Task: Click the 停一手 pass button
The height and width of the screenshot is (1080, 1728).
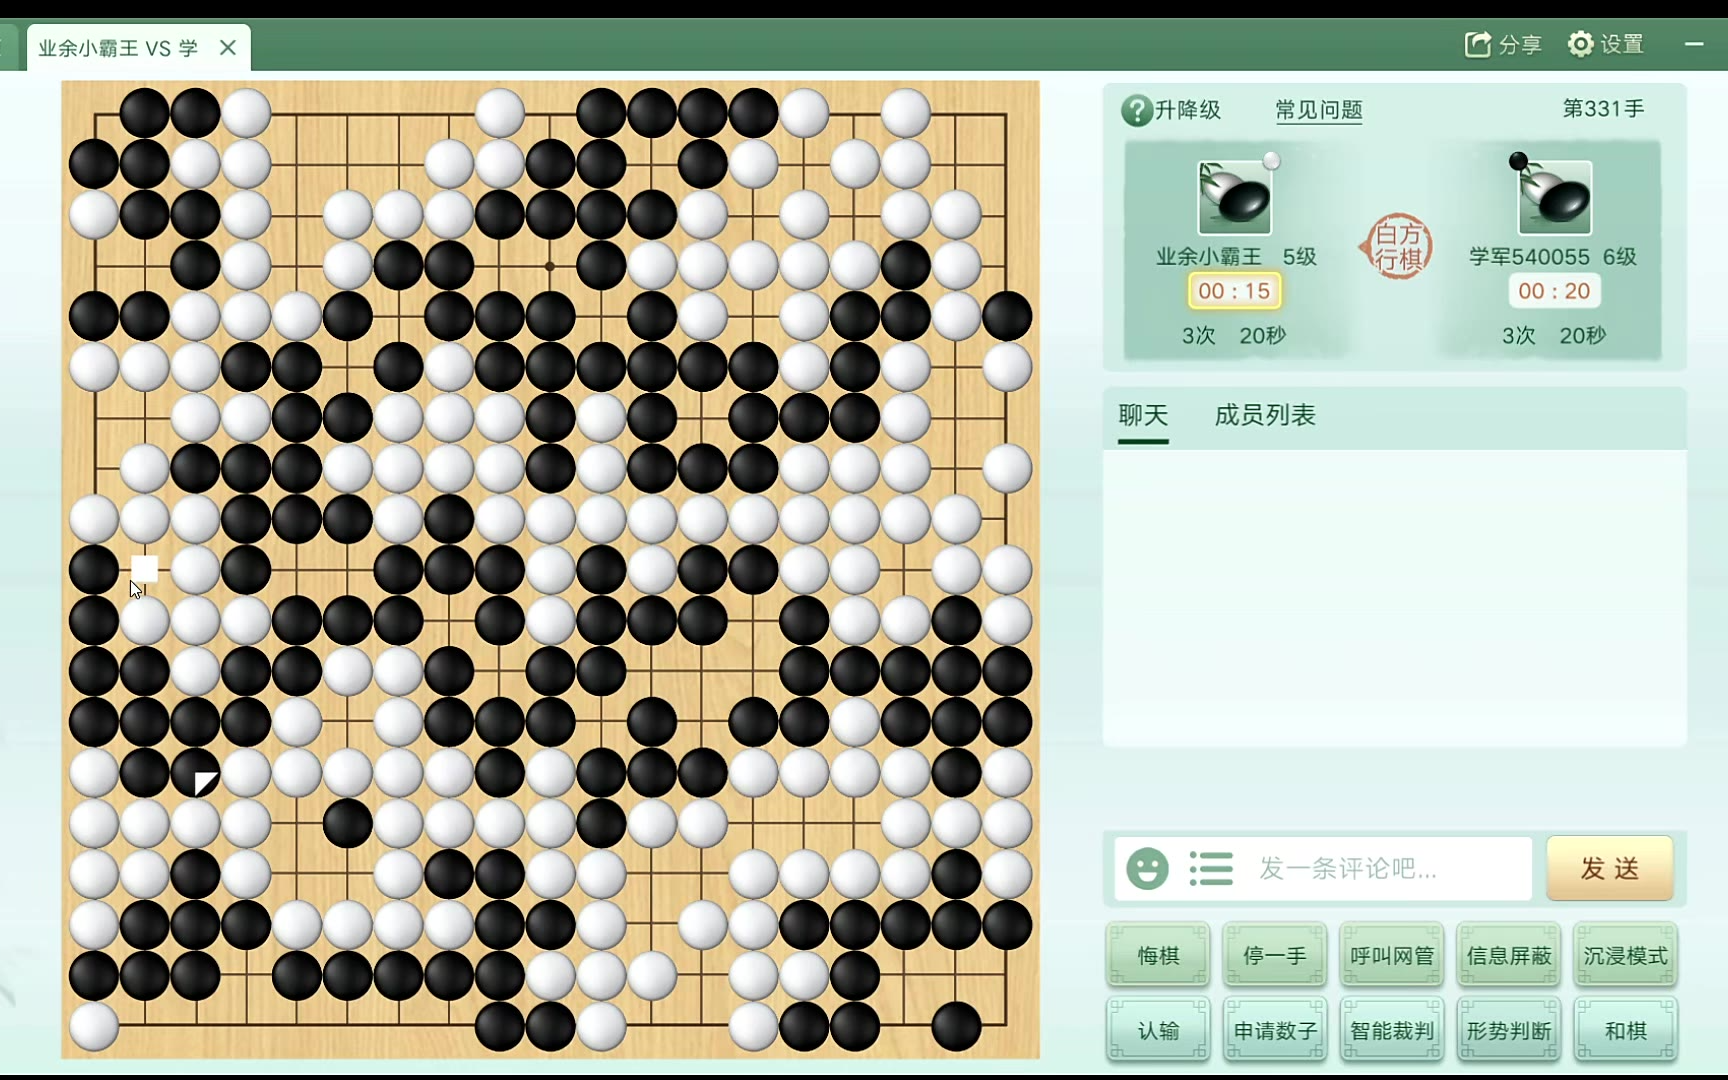Action: point(1275,955)
